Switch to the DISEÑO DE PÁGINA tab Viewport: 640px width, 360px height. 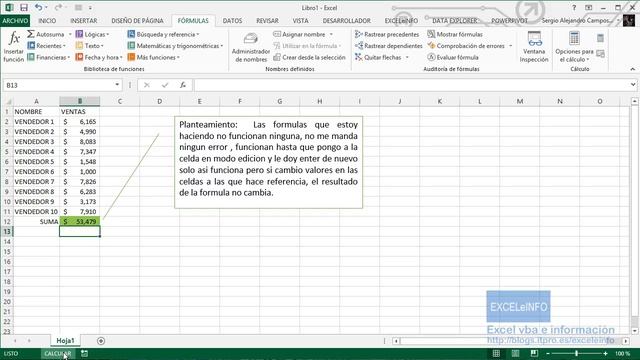pos(138,20)
